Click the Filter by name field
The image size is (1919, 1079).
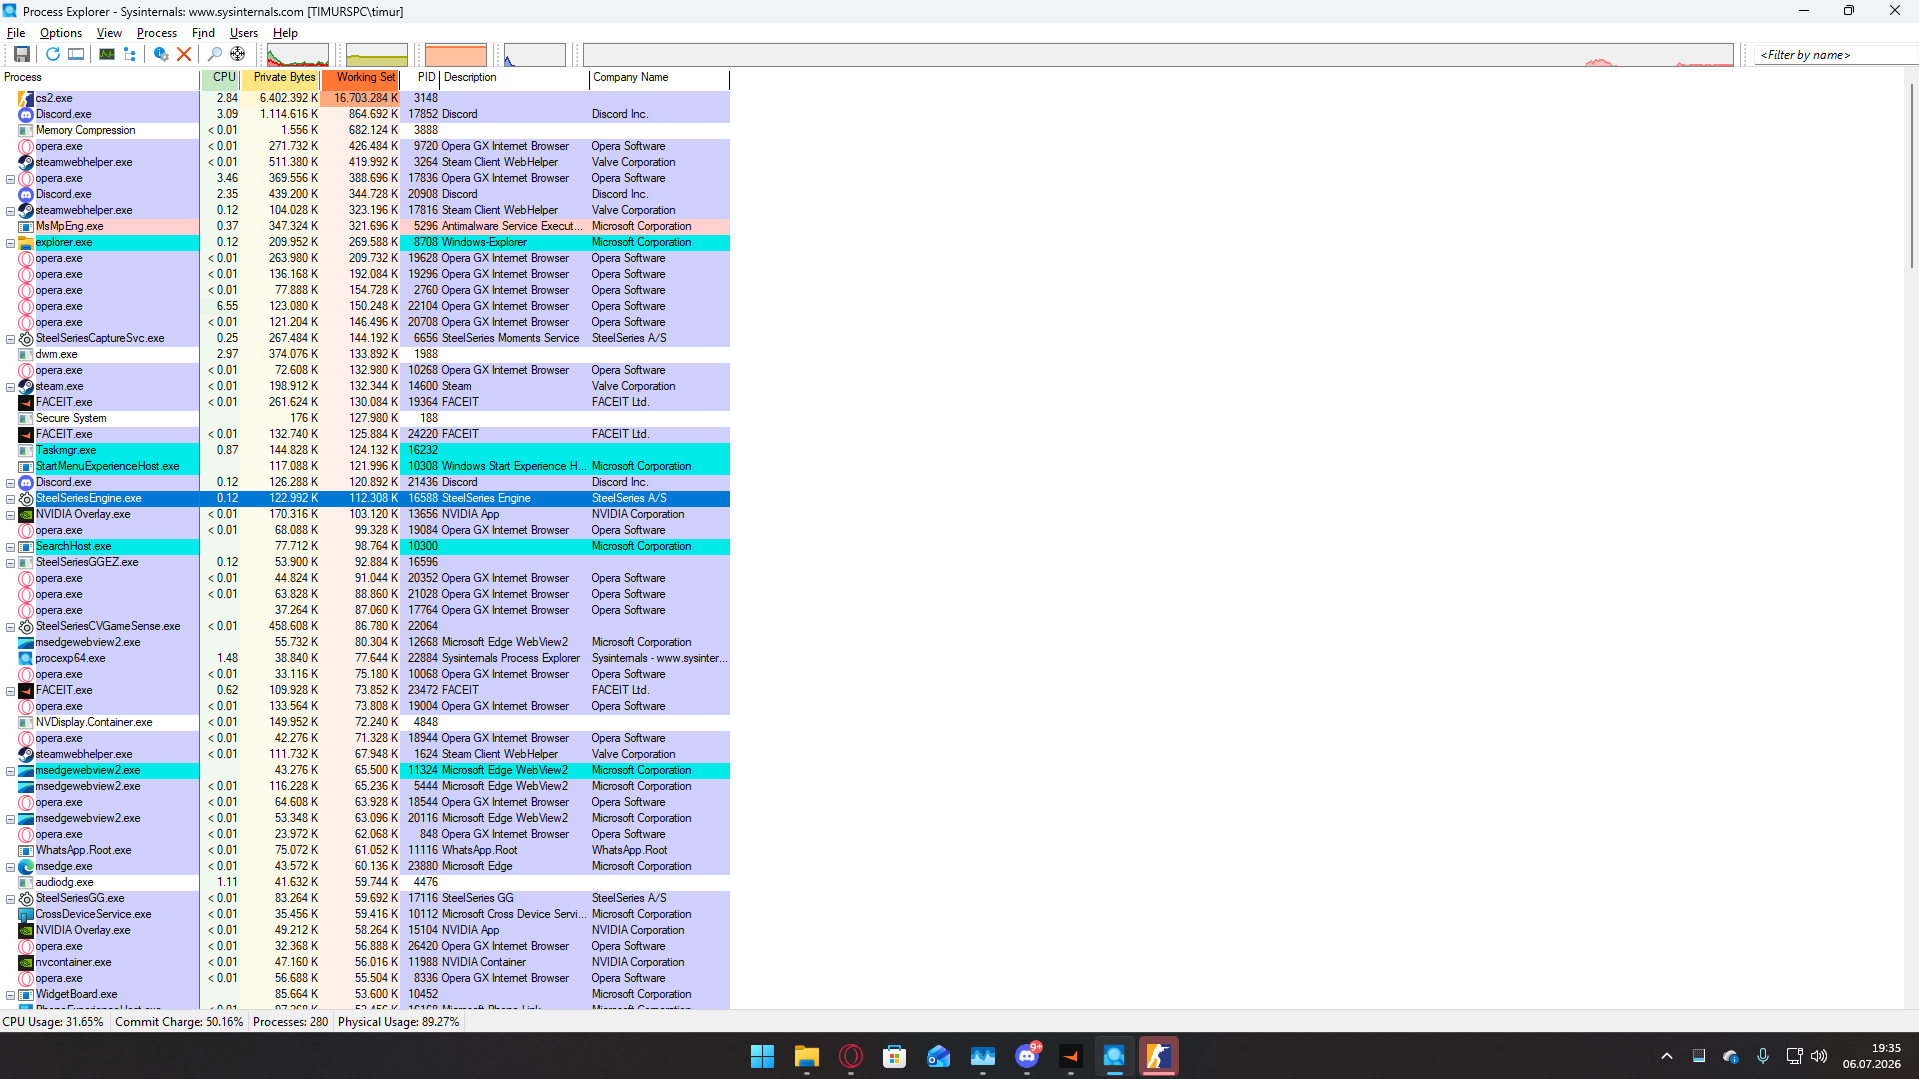pos(1835,55)
